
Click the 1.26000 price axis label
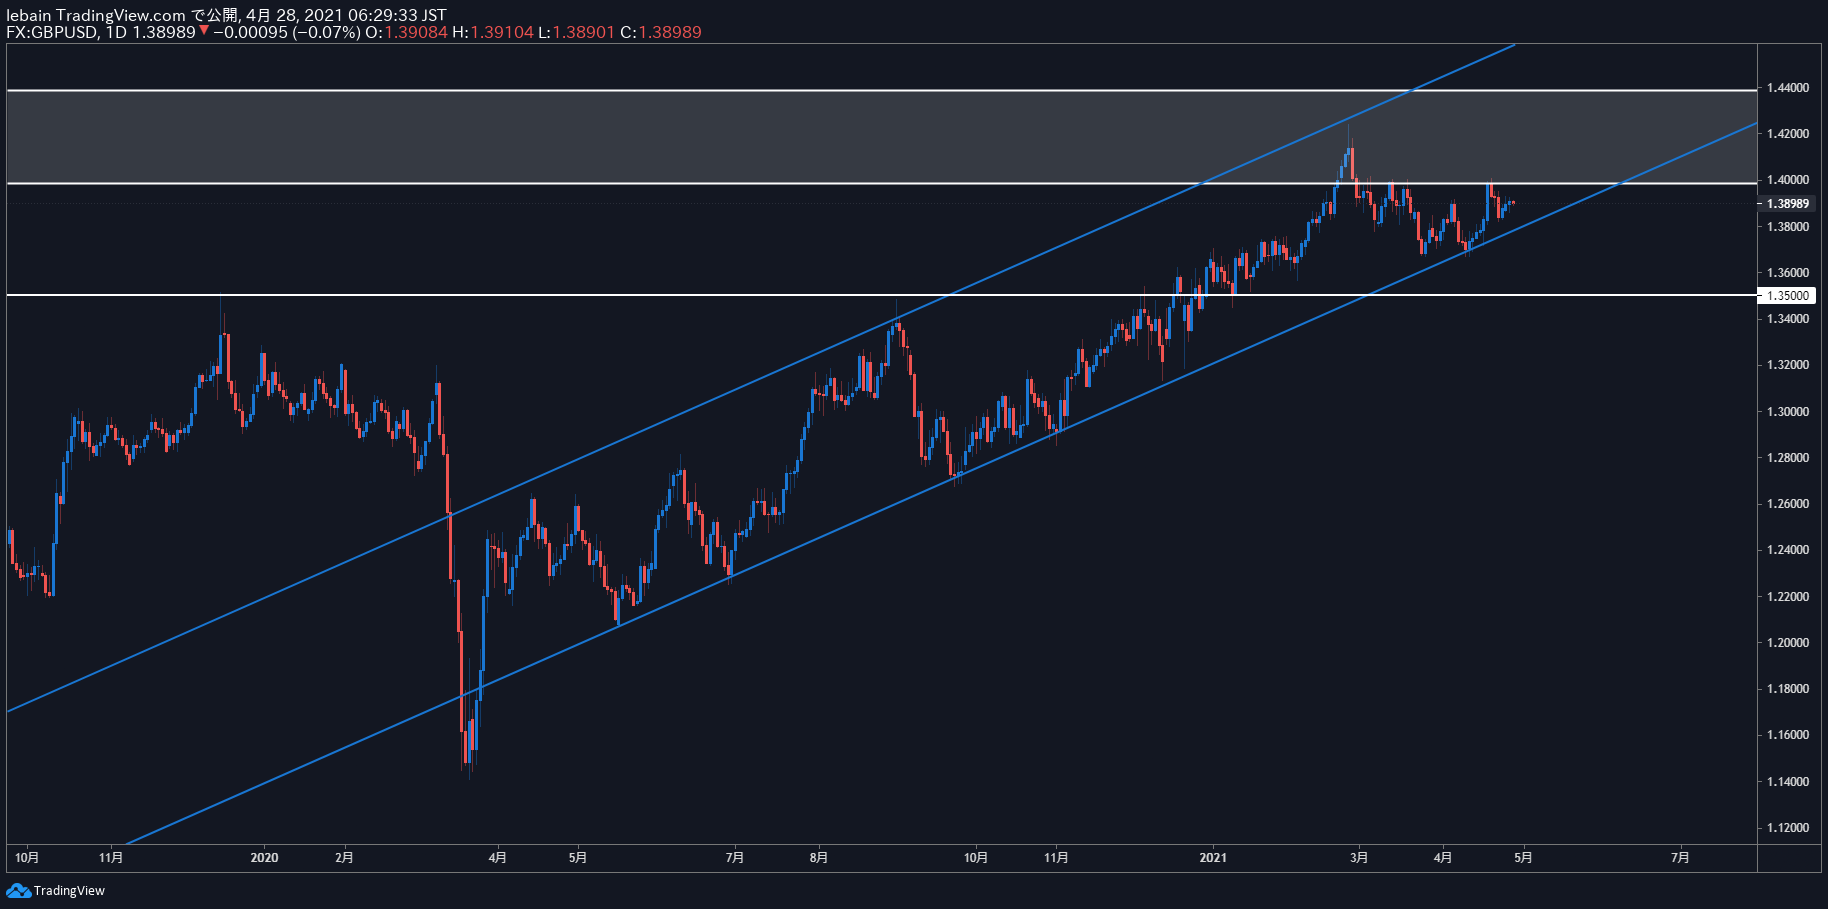click(x=1787, y=504)
